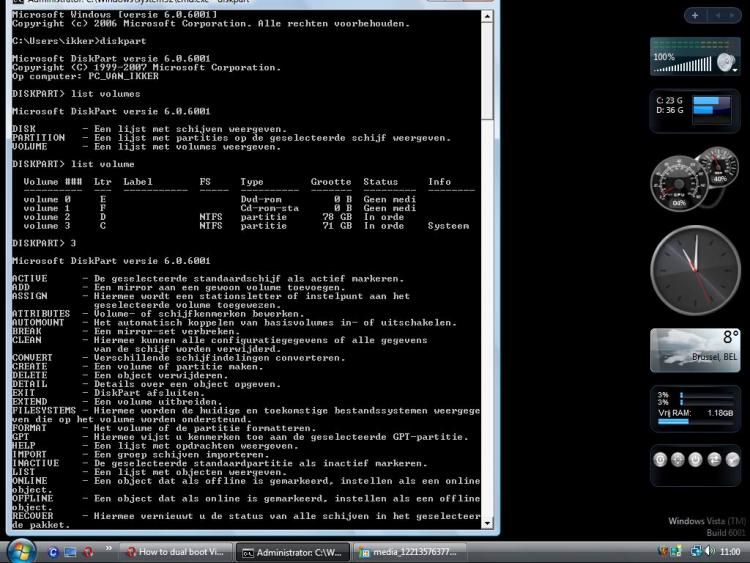
Task: Go to next sidebar gadget page arrow
Action: point(733,15)
